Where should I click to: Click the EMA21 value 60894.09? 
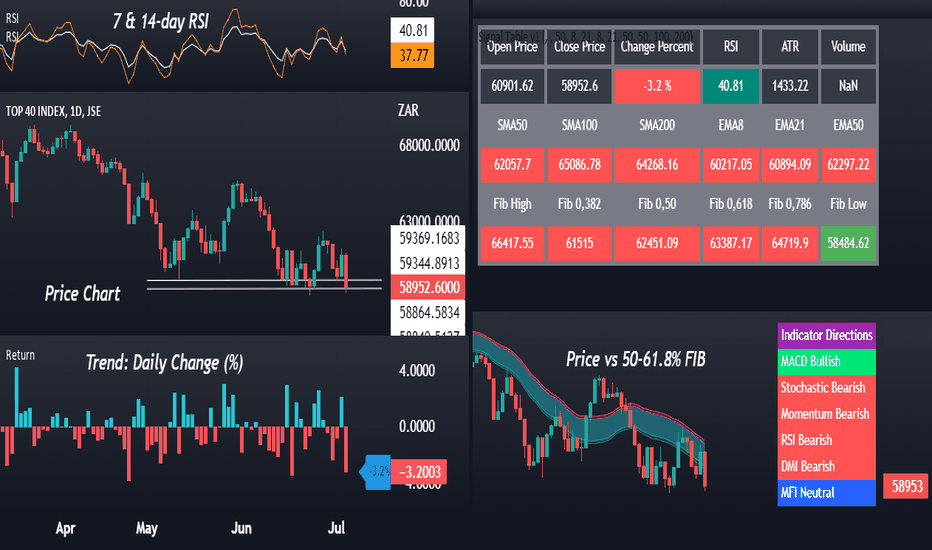790,164
